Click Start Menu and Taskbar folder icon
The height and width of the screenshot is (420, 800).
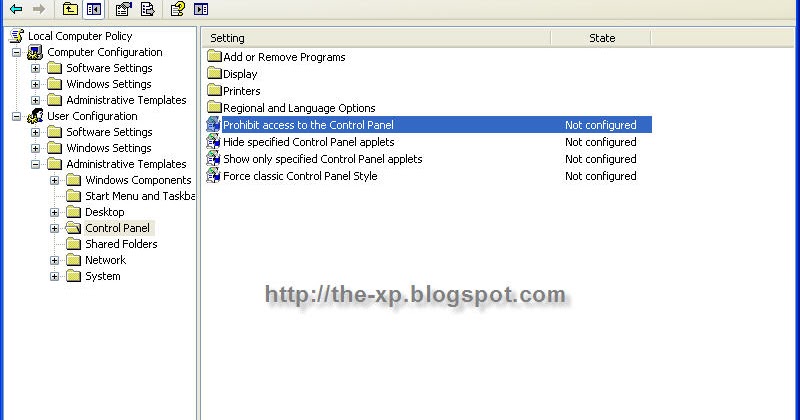[73, 196]
